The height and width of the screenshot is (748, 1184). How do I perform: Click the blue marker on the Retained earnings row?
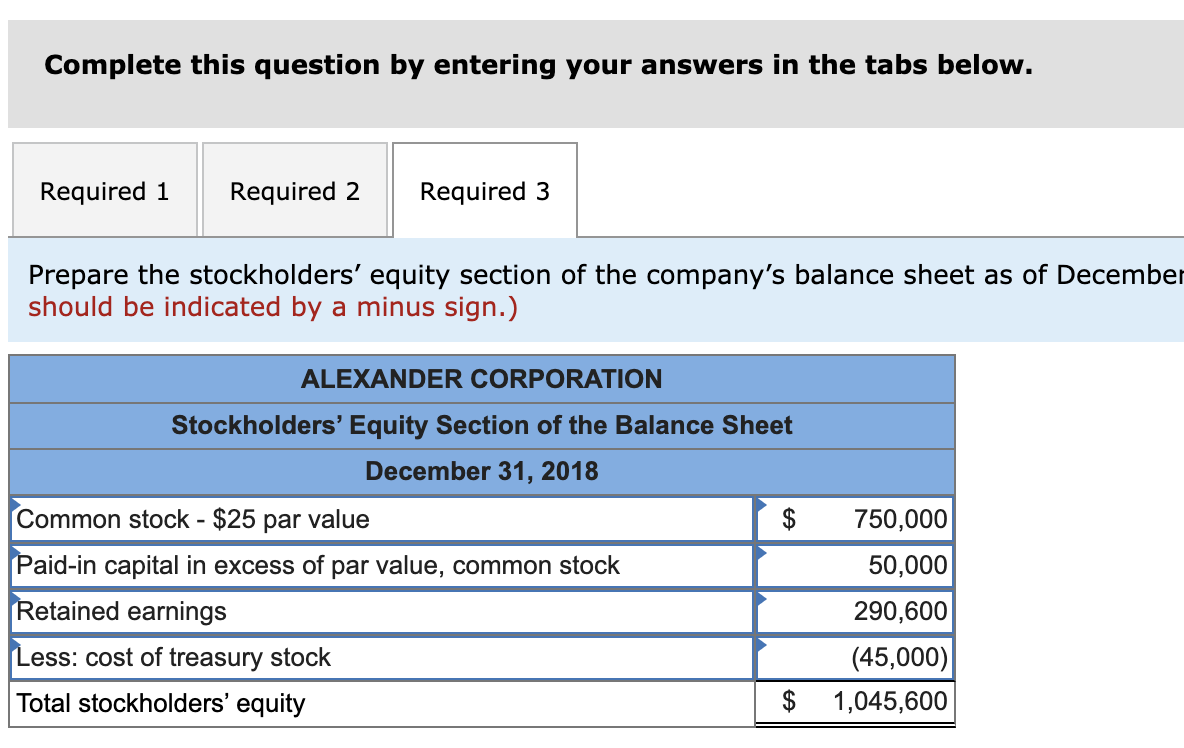[14, 596]
